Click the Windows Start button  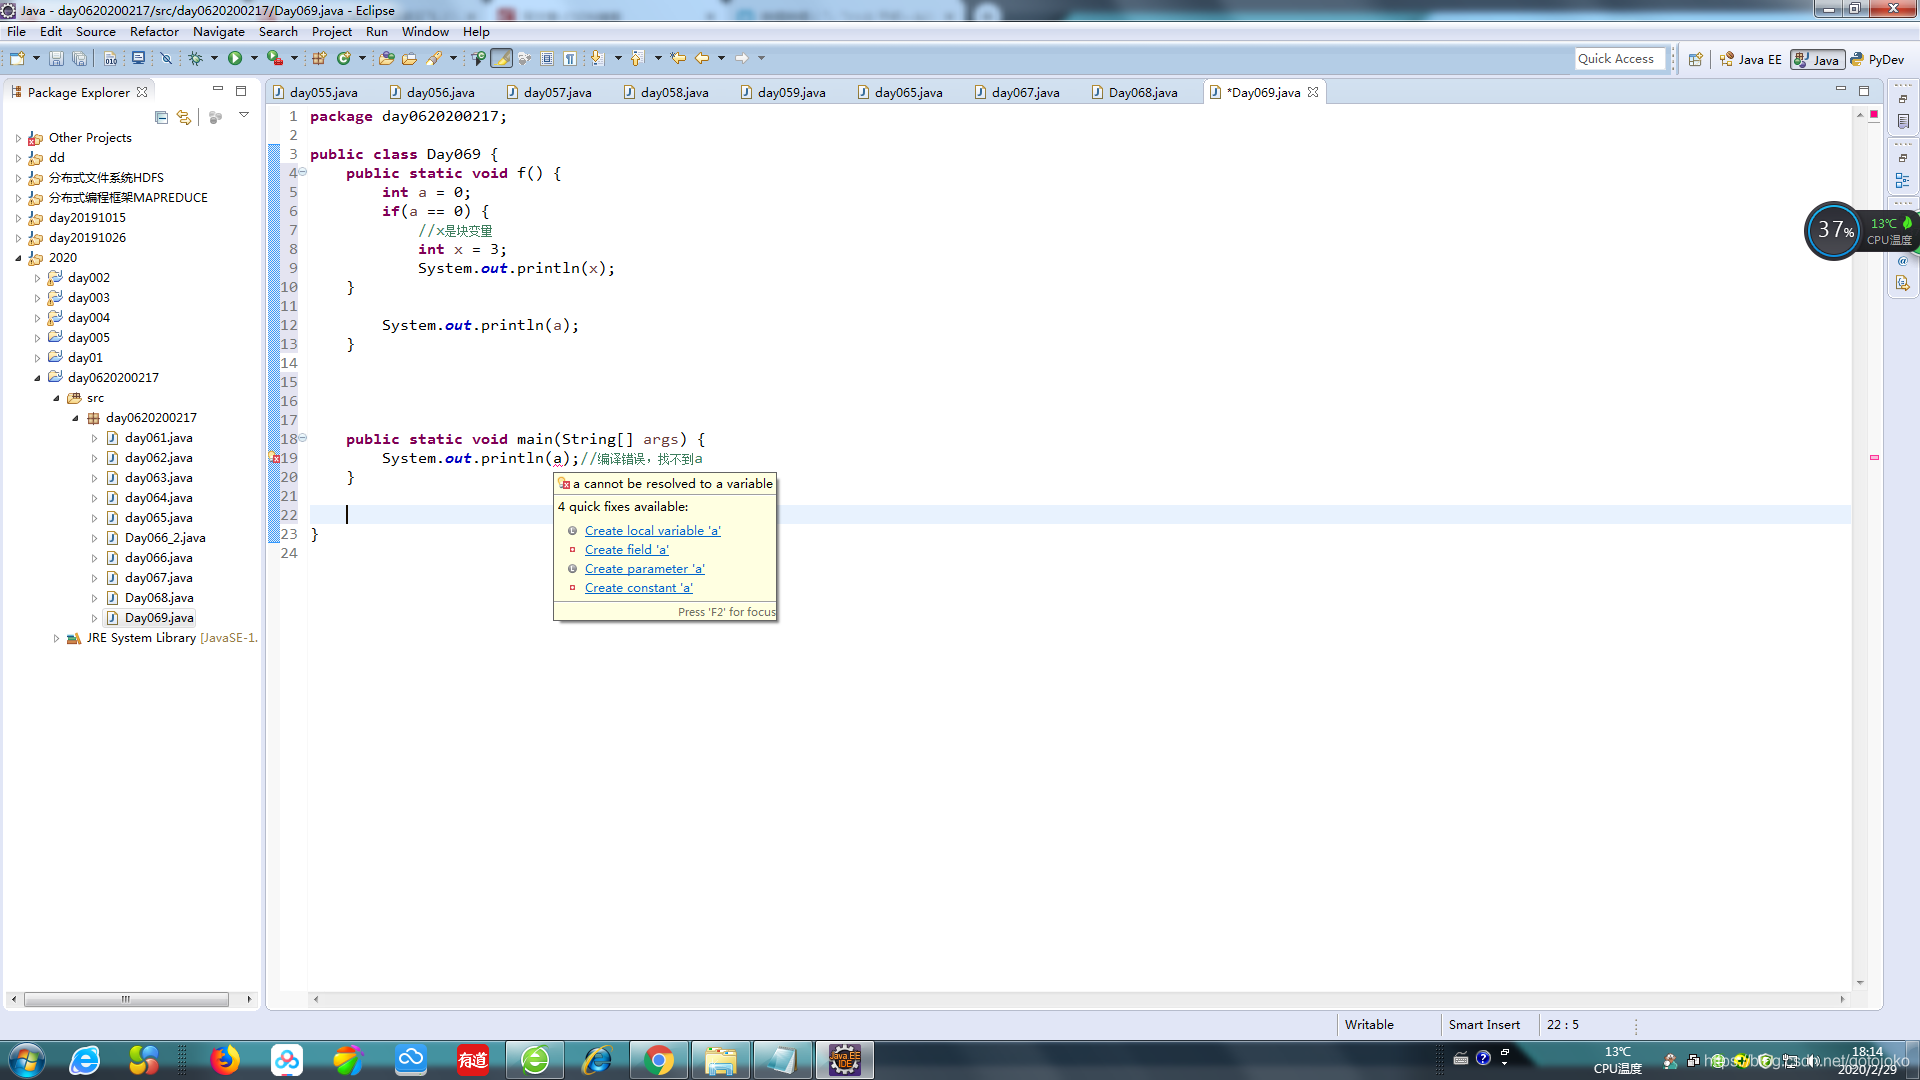[27, 1060]
